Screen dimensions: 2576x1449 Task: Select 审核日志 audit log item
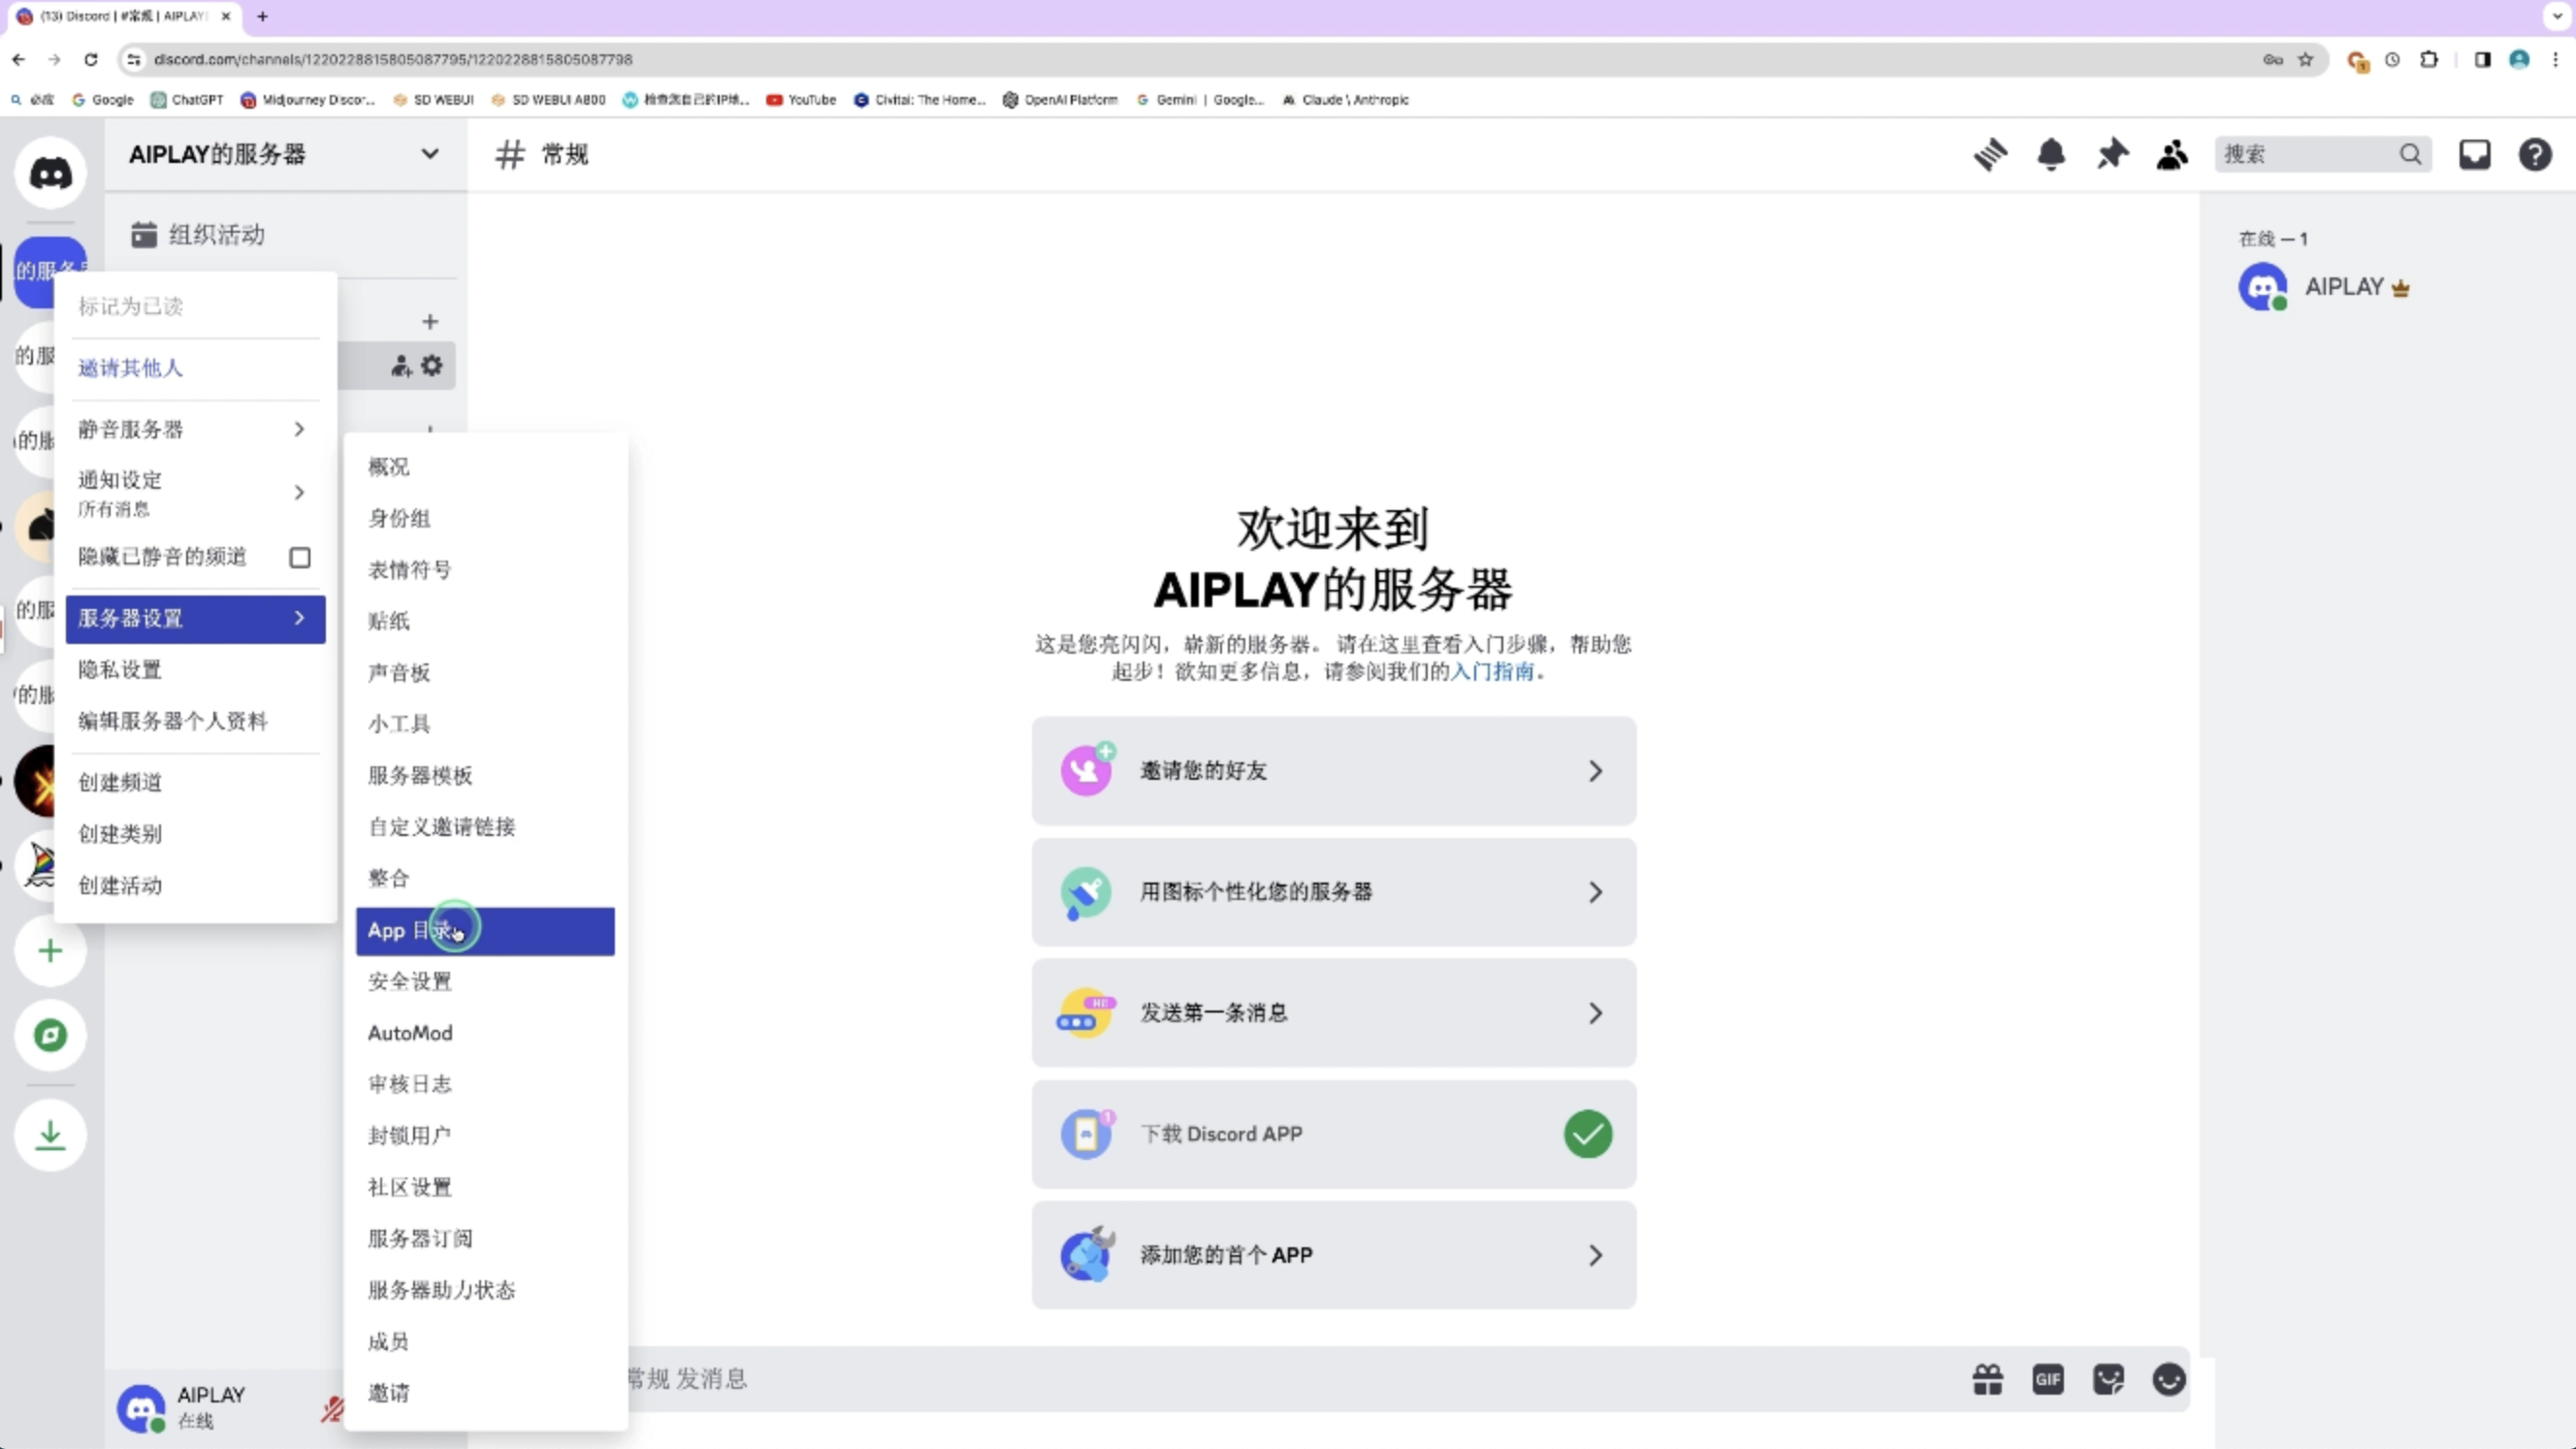[x=485, y=1084]
